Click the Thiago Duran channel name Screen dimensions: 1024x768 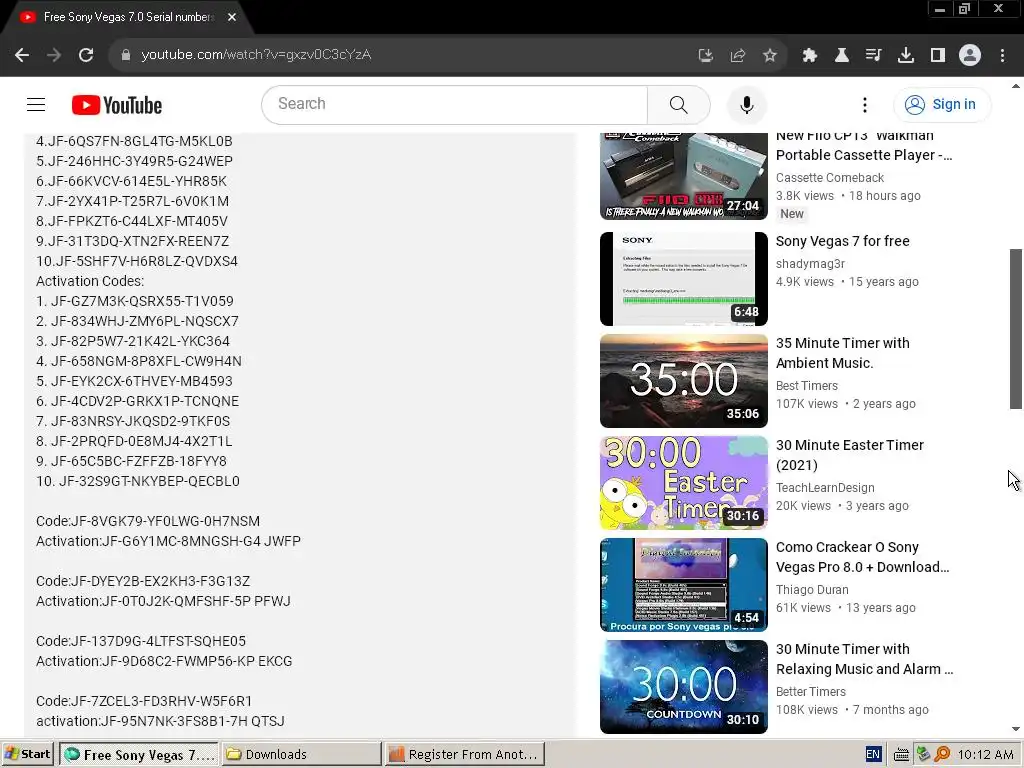(812, 590)
